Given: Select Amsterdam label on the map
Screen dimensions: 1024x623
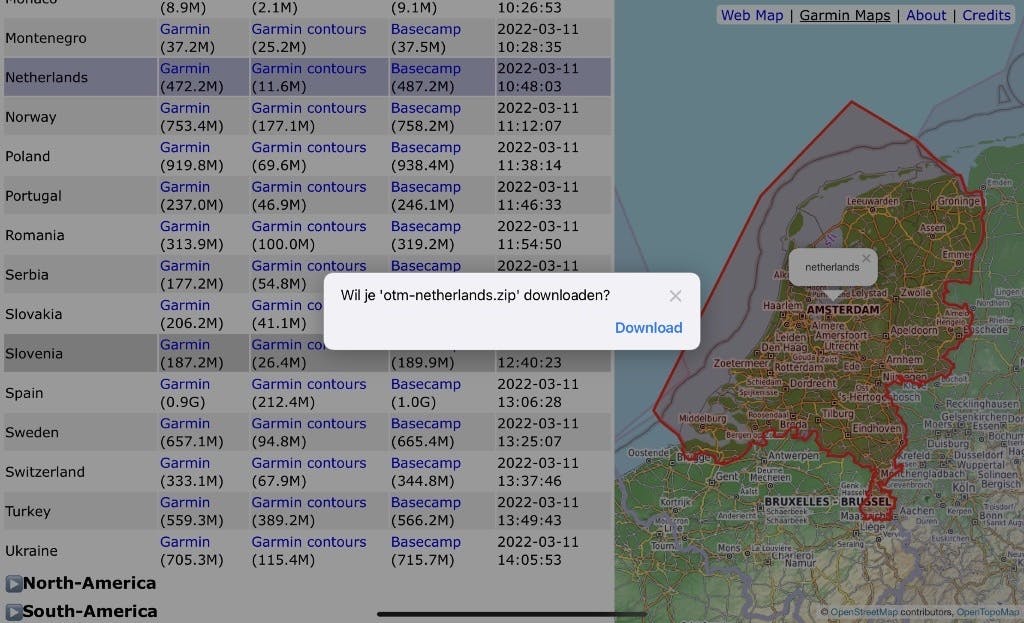Looking at the screenshot, I should 843,310.
